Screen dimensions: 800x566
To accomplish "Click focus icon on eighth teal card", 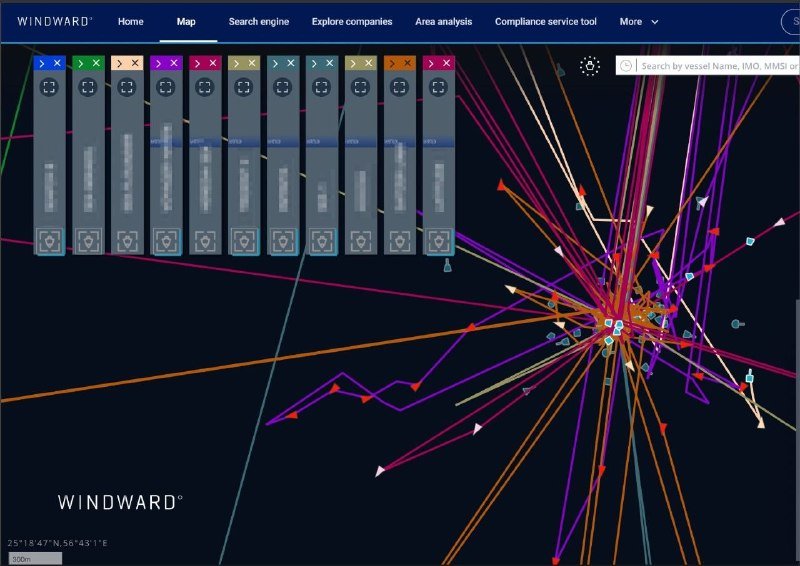I will point(321,87).
